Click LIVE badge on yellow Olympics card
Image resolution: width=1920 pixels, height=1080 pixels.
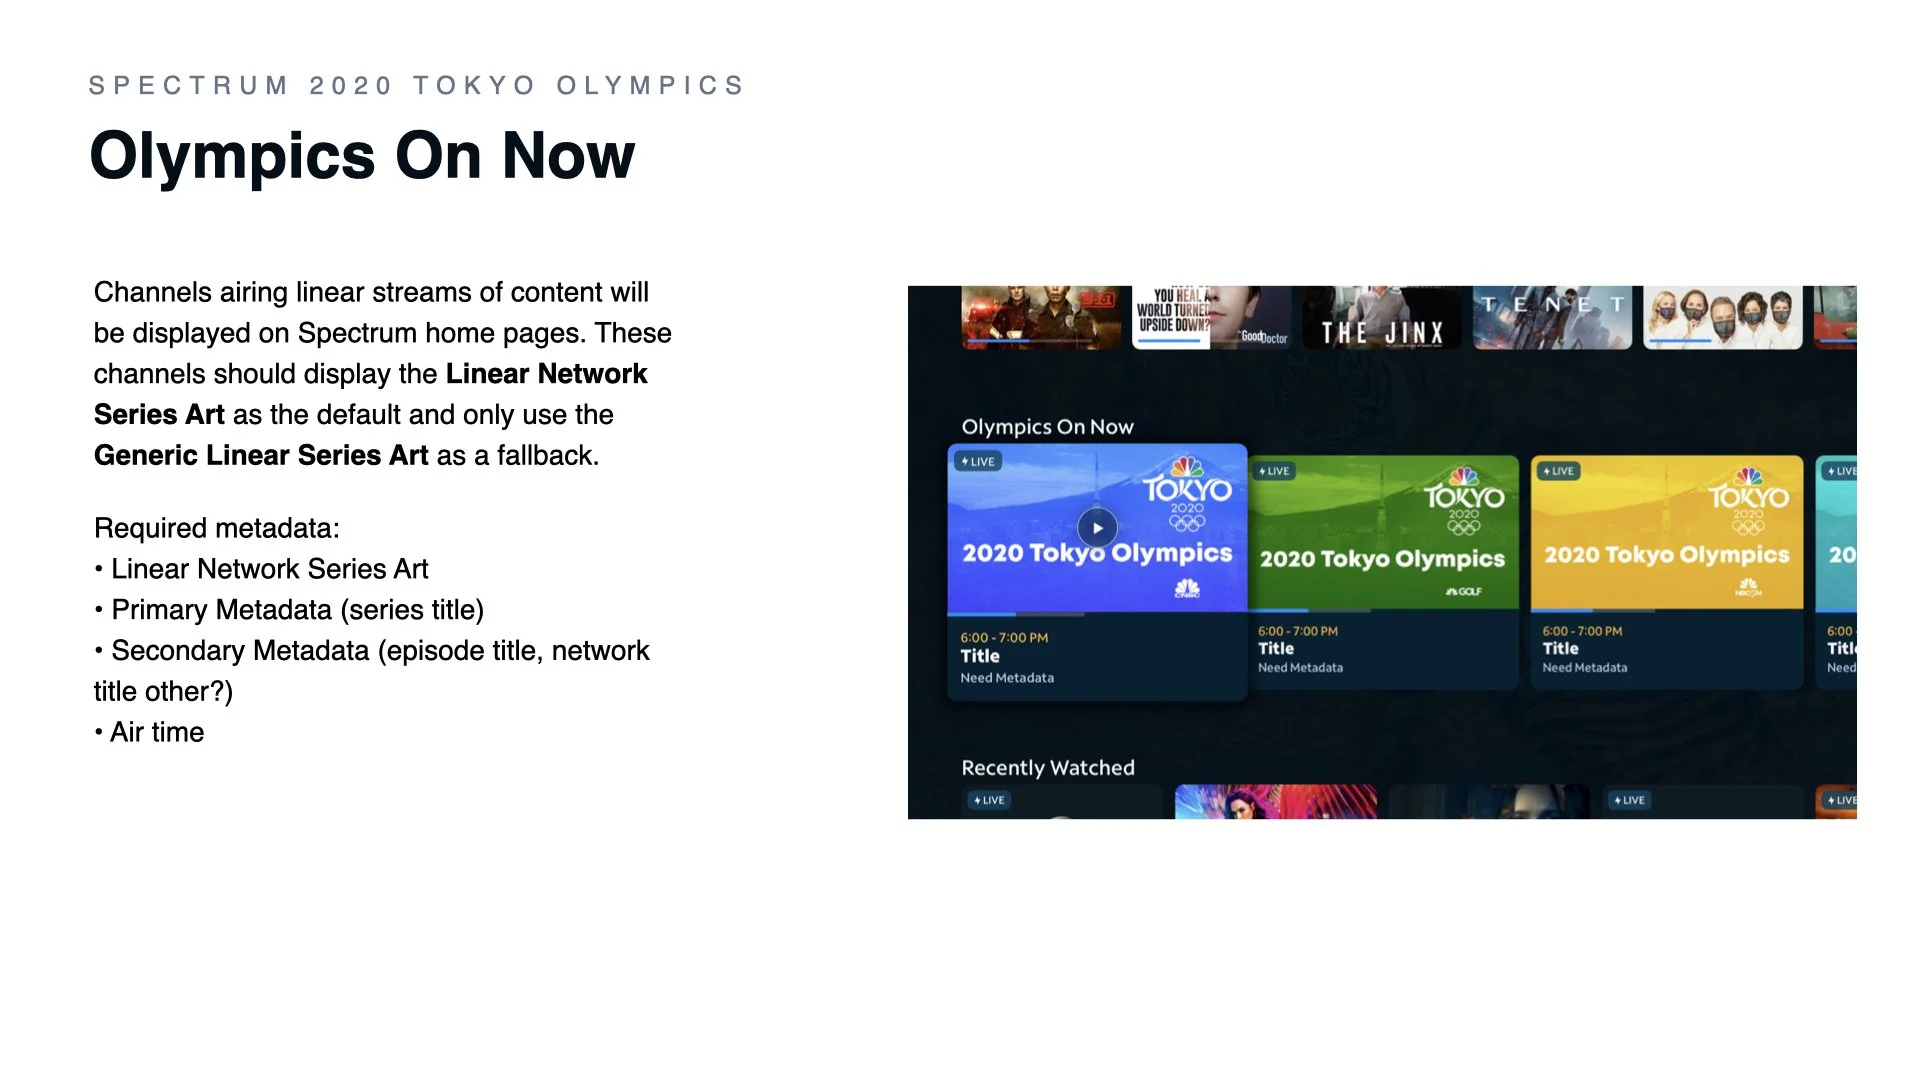tap(1558, 471)
